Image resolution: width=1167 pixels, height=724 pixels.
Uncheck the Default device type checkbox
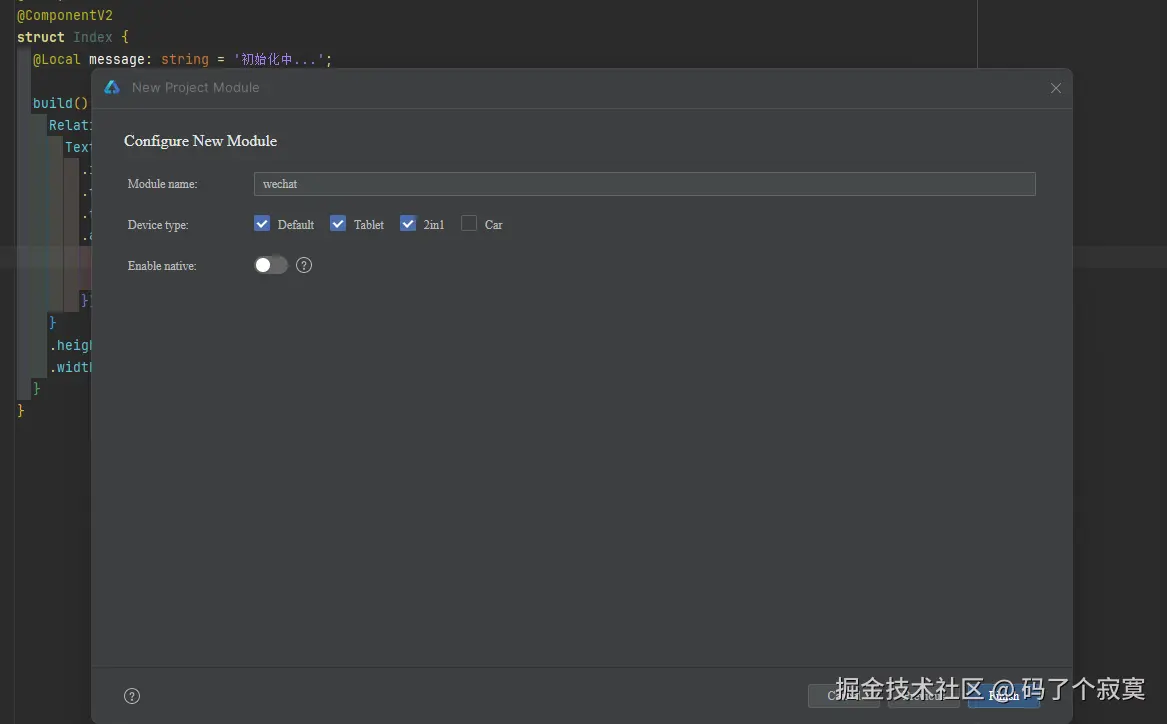[262, 223]
